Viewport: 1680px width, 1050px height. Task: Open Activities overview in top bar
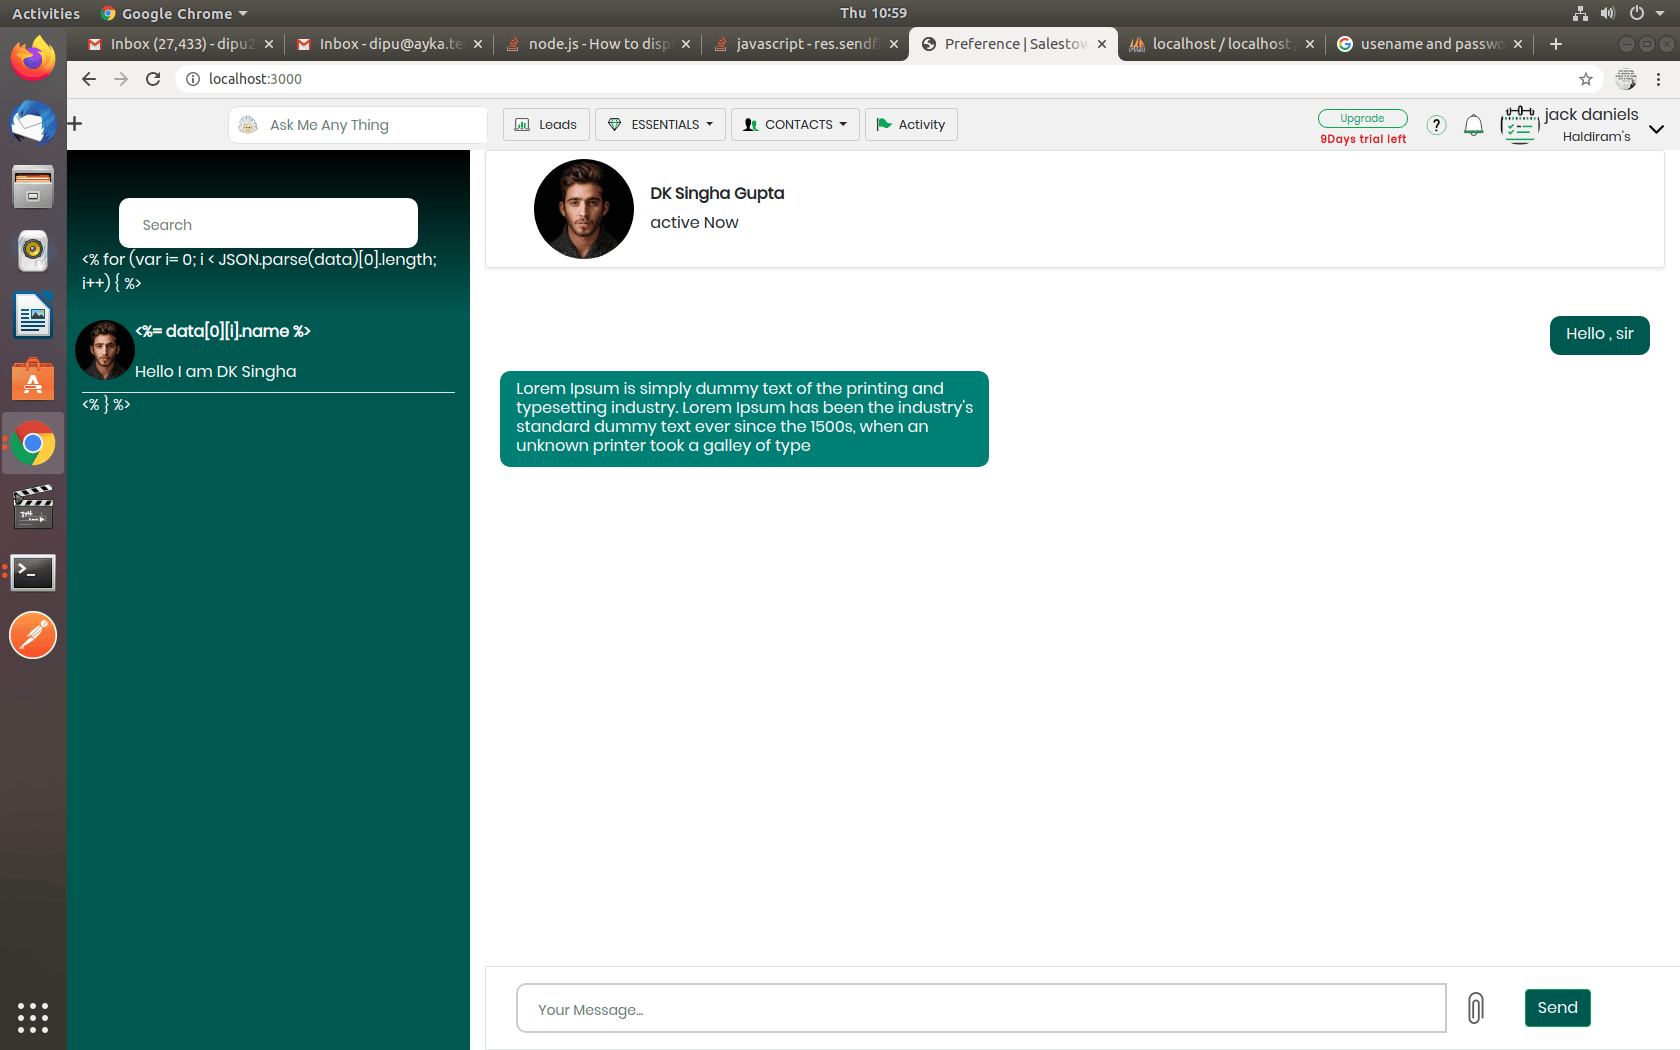(46, 13)
